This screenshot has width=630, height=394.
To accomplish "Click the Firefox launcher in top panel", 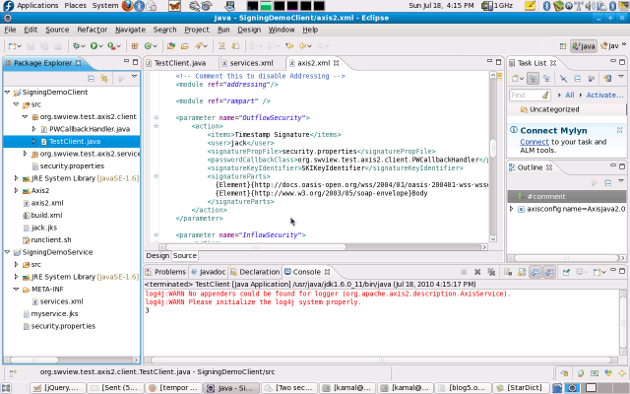I will coord(127,6).
